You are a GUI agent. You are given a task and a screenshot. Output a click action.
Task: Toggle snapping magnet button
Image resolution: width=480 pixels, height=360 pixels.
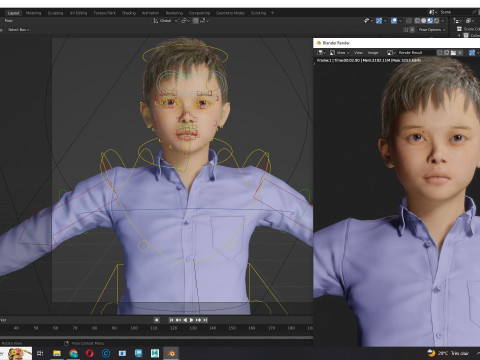point(196,21)
